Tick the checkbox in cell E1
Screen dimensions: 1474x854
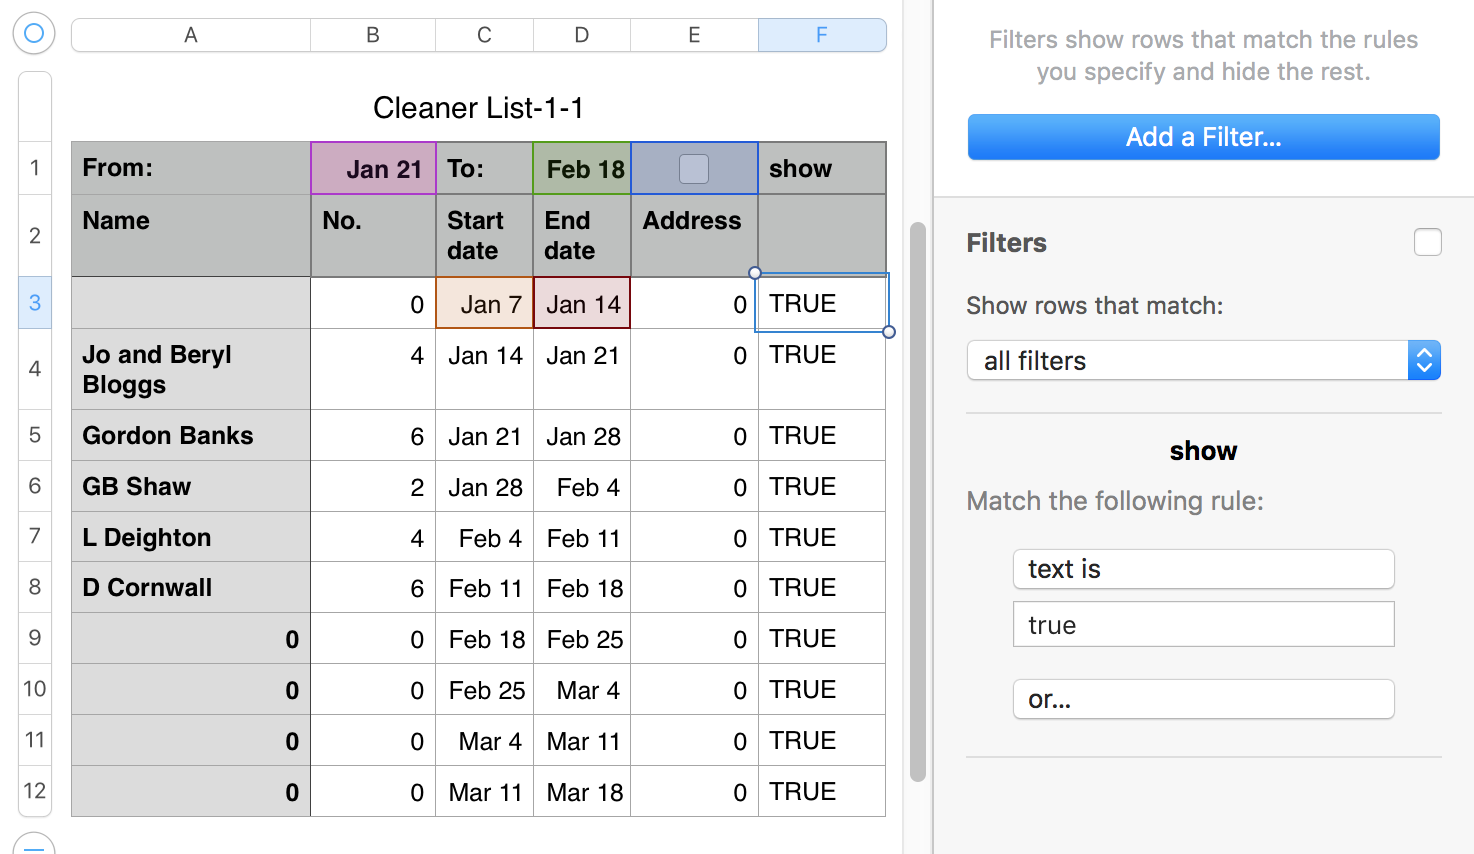pyautogui.click(x=693, y=169)
